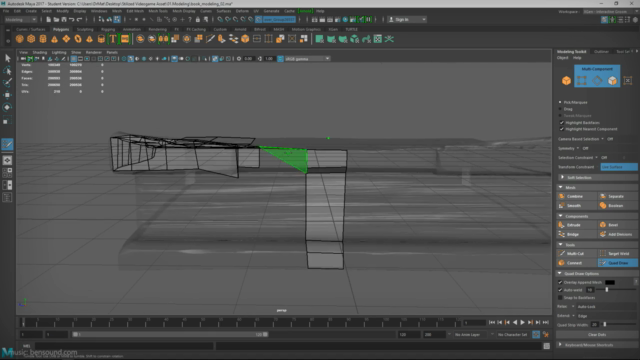Click the Redo arrow icon in status line
Viewport: 640px width, 360px height.
tap(80, 20)
